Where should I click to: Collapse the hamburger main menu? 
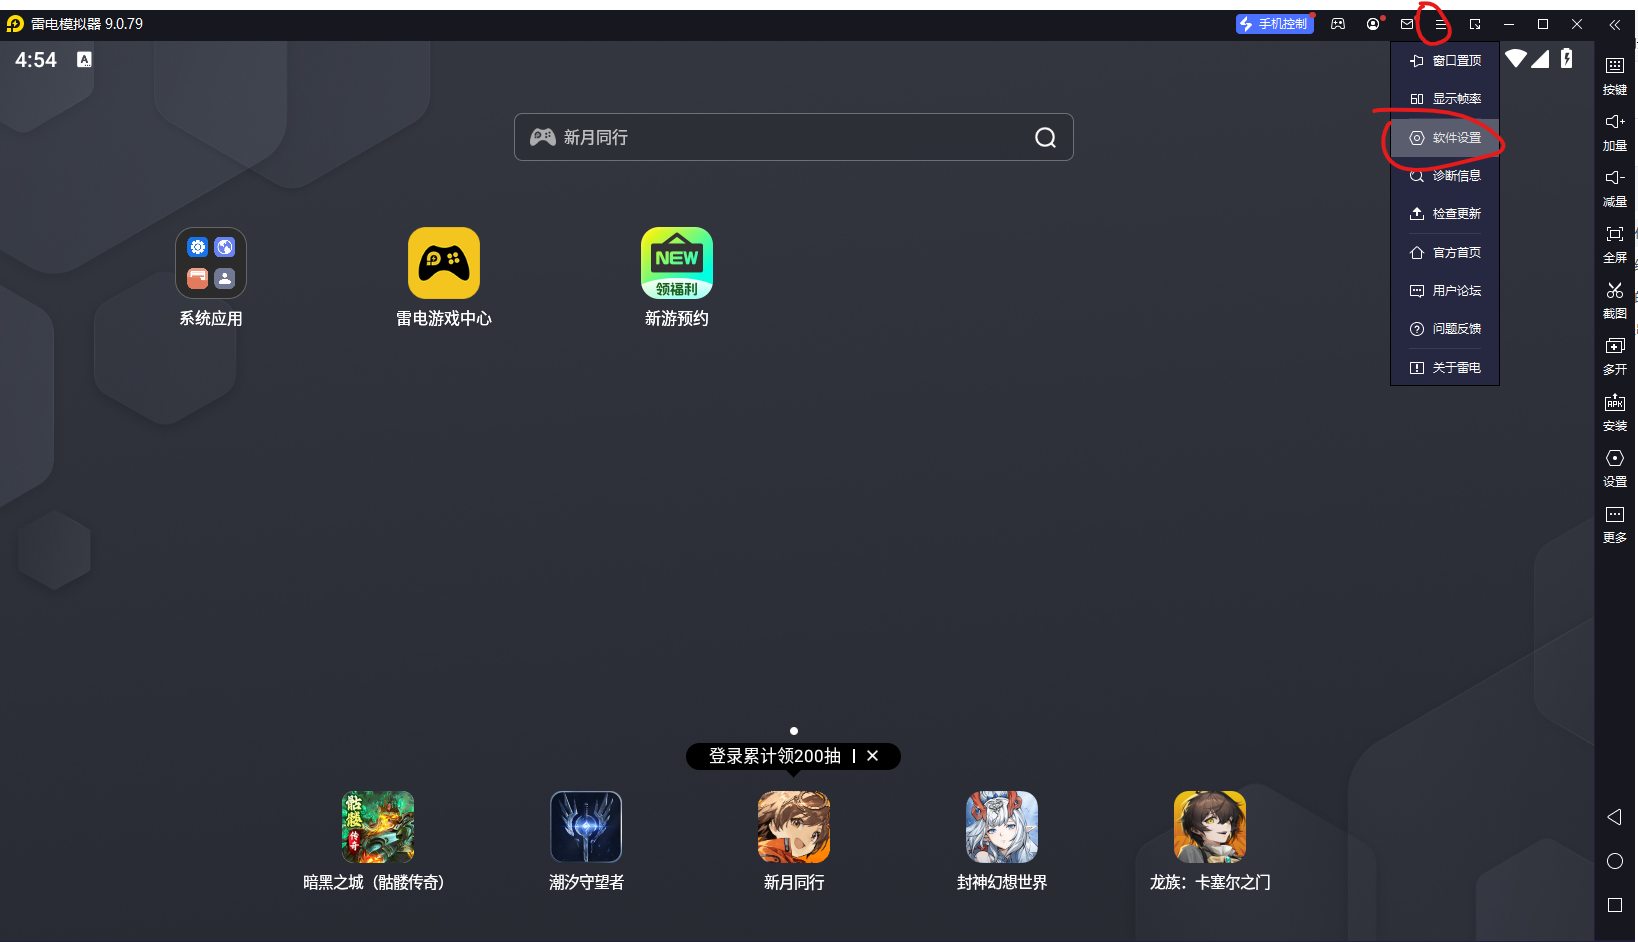[1440, 24]
